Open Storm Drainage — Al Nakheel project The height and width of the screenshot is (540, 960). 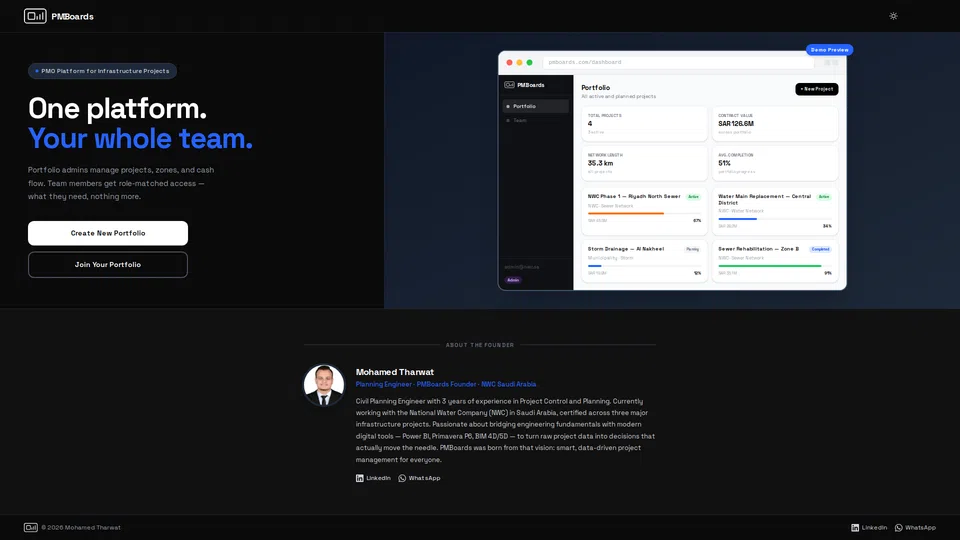[x=644, y=261]
